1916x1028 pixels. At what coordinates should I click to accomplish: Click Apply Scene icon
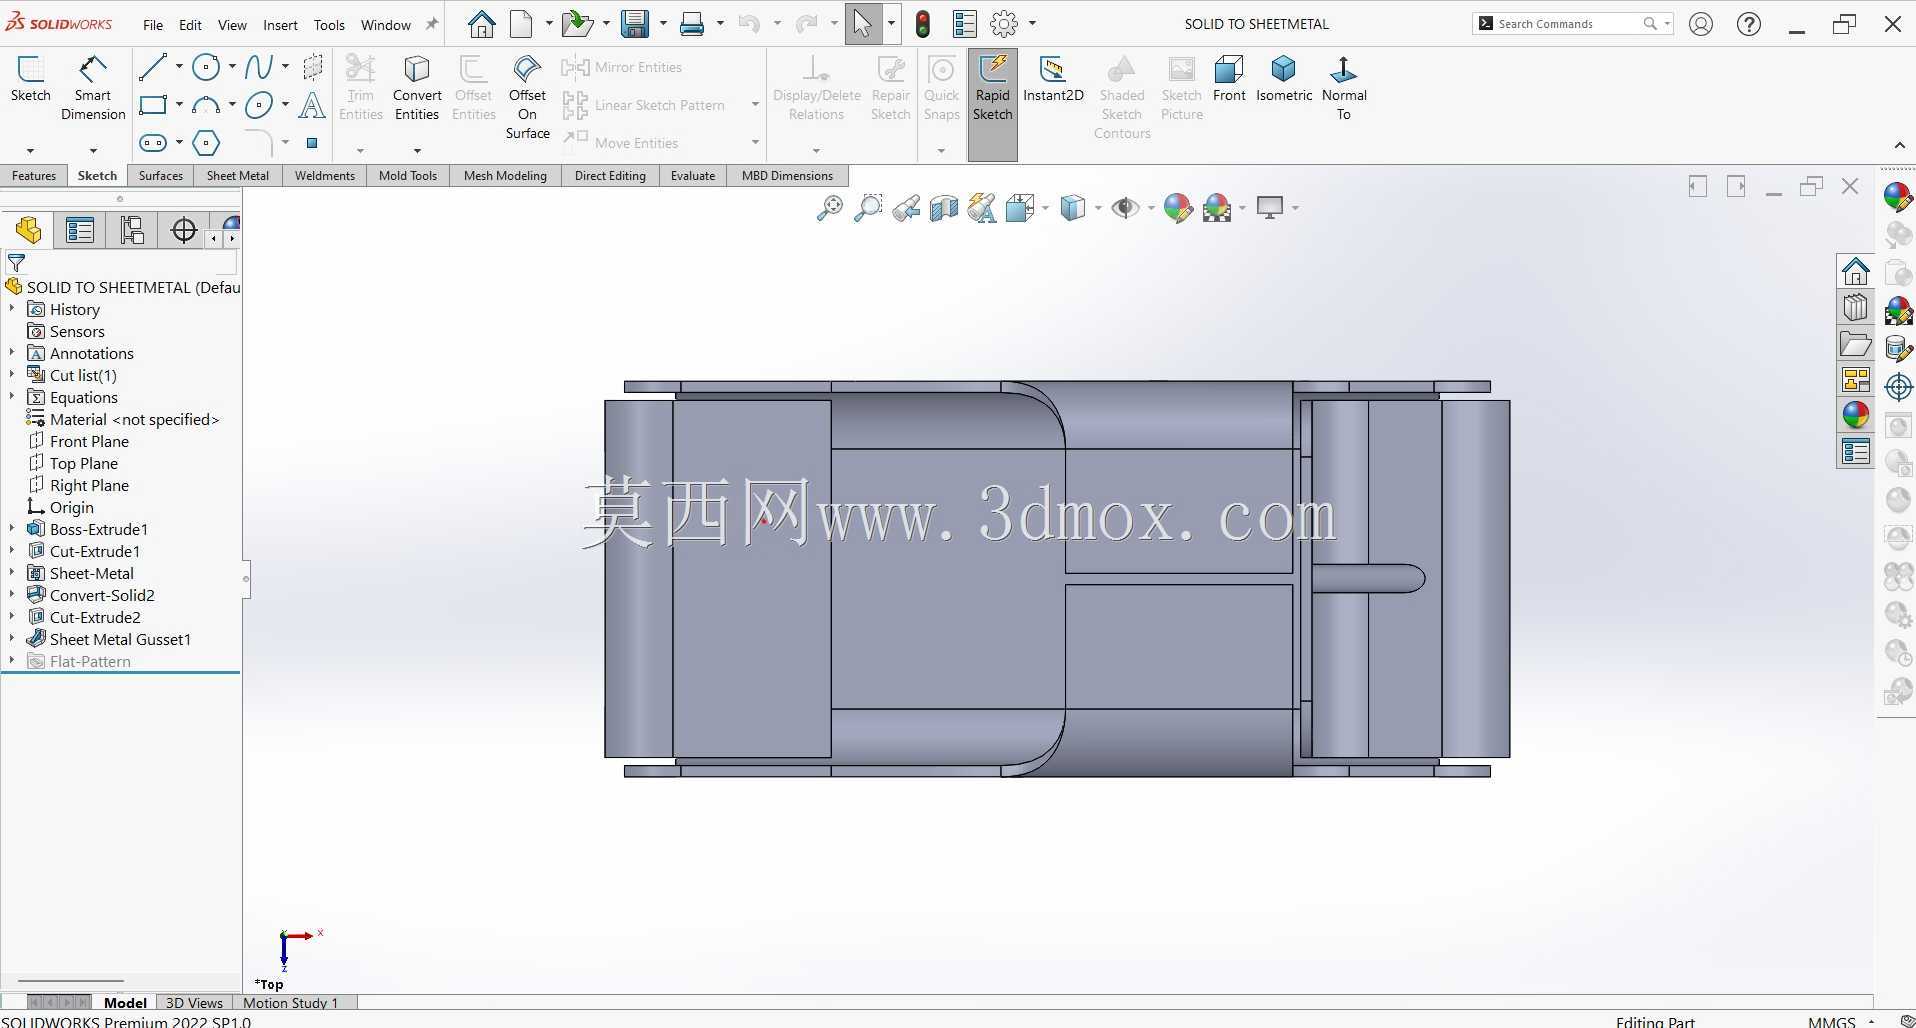(x=1217, y=208)
